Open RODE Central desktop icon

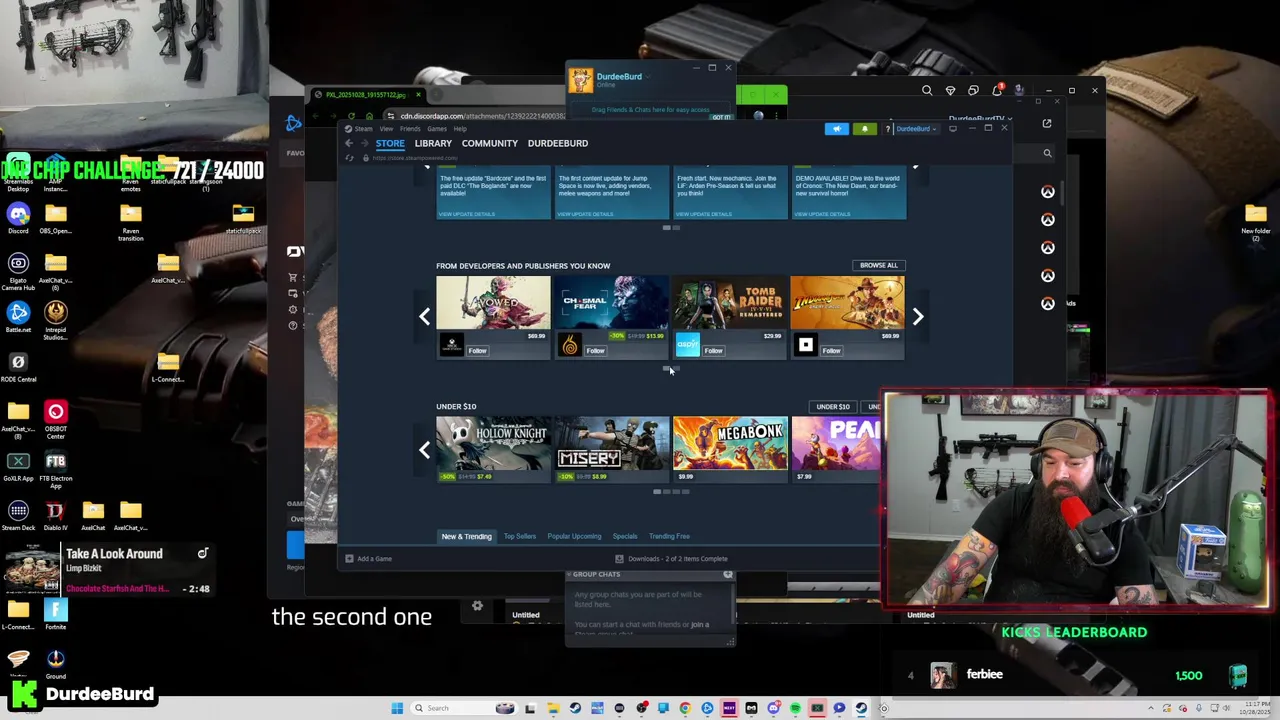(x=18, y=367)
